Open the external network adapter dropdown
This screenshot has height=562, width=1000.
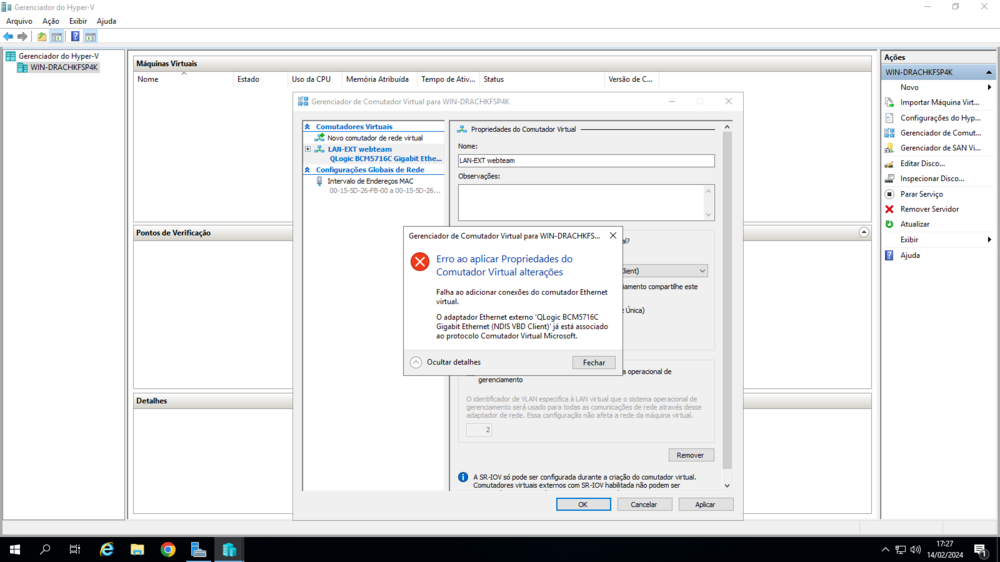coord(702,271)
